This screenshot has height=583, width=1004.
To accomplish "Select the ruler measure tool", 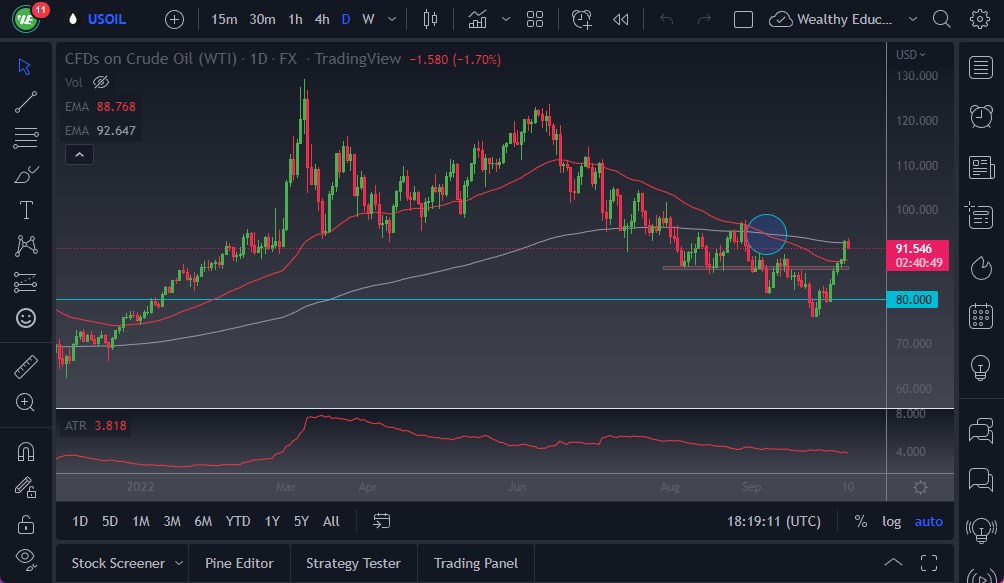I will click(x=26, y=367).
